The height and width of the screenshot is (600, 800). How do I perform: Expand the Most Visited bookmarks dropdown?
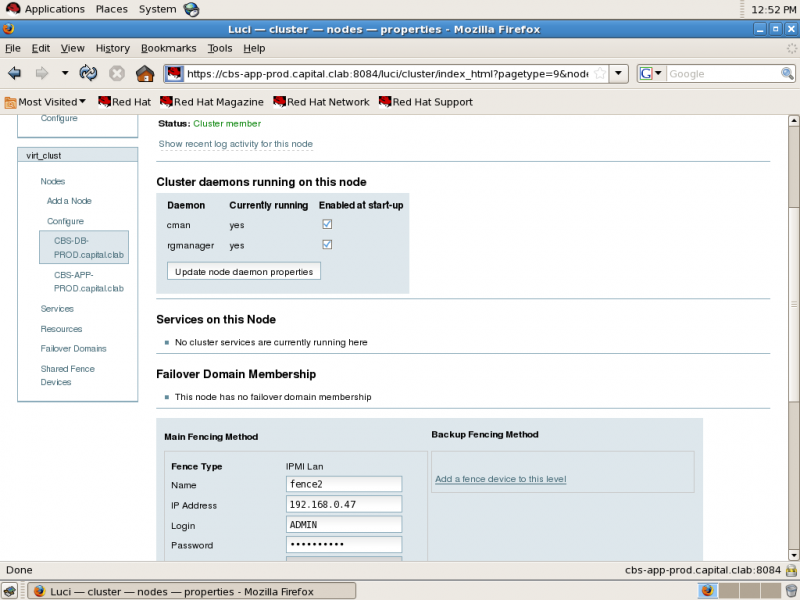coord(45,102)
